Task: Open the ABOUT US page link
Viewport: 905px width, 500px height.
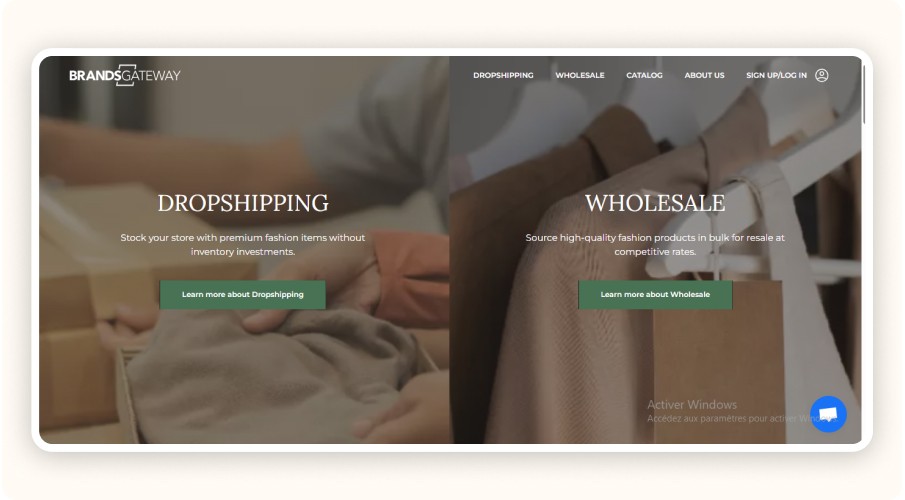Action: [704, 75]
